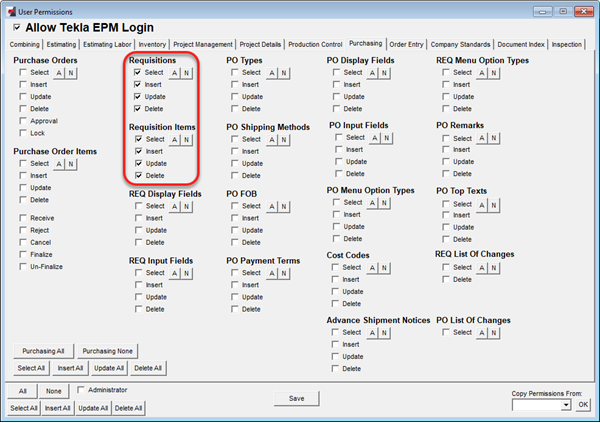Enable the Receive checkbox under Purchase Order Items
This screenshot has width=600, height=423.
23,218
